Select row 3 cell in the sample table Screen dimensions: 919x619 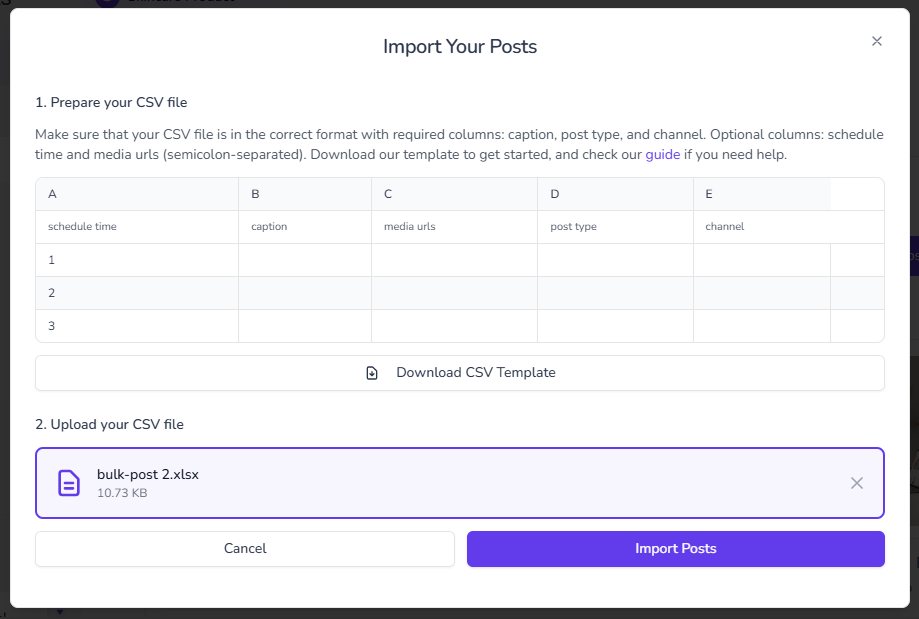point(137,326)
